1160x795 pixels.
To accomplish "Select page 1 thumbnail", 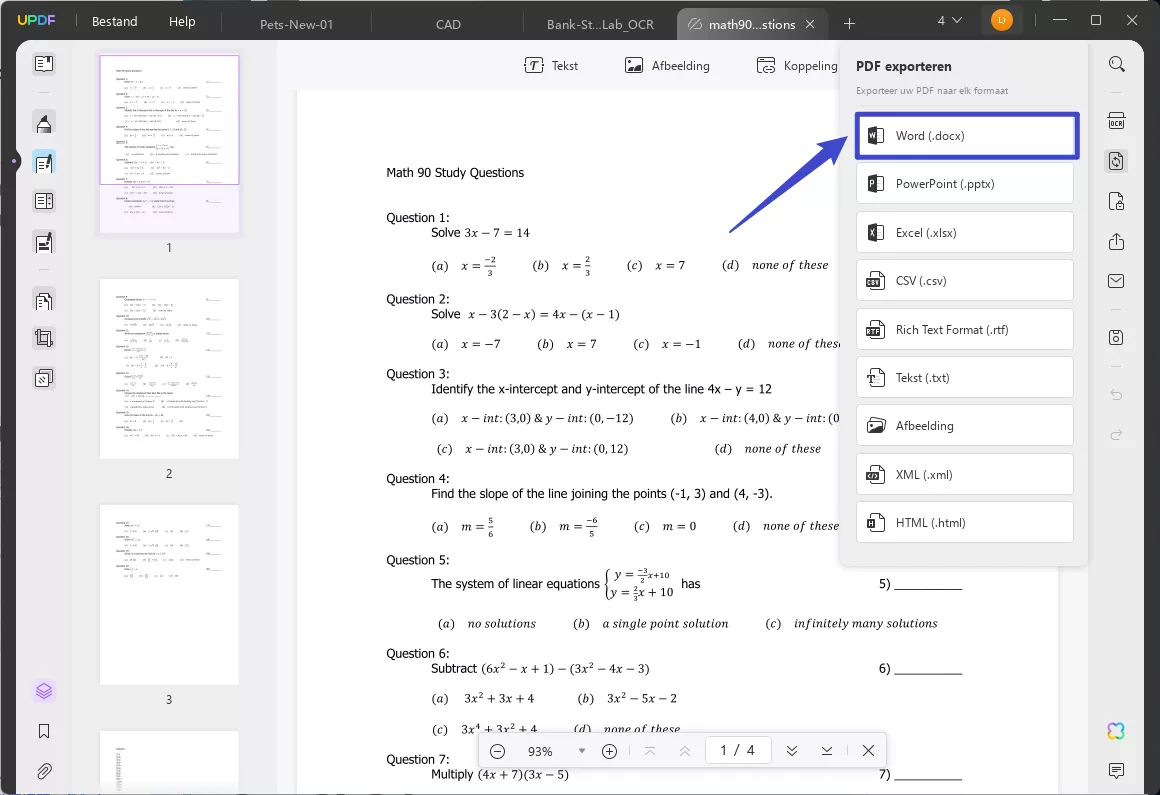I will pyautogui.click(x=169, y=144).
